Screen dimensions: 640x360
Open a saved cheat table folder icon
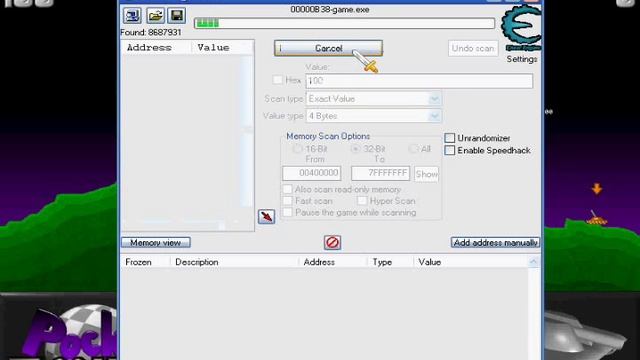(x=155, y=16)
